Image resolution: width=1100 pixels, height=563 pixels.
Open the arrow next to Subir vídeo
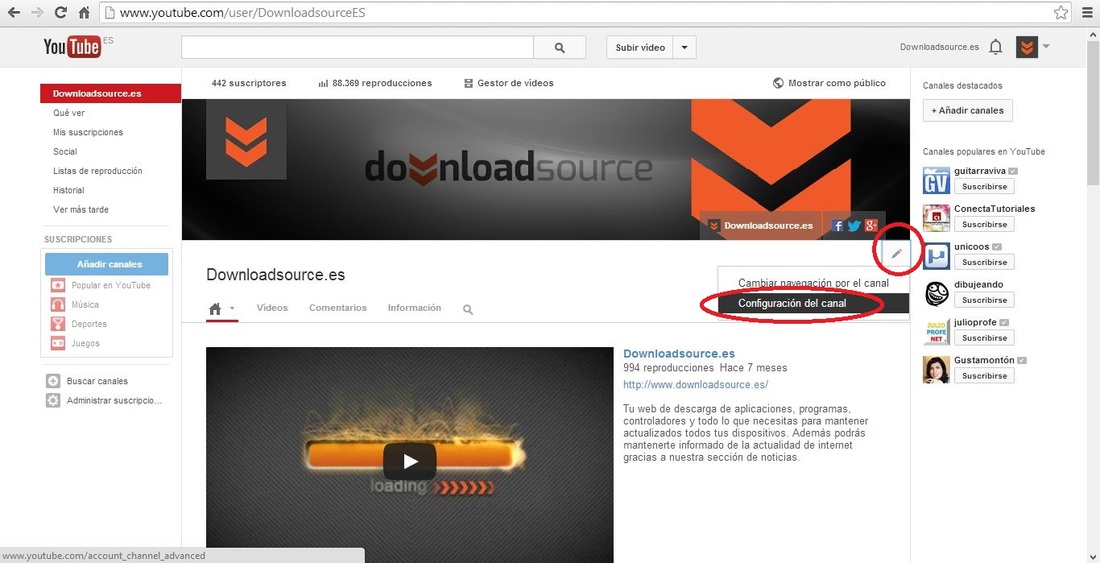[x=685, y=48]
